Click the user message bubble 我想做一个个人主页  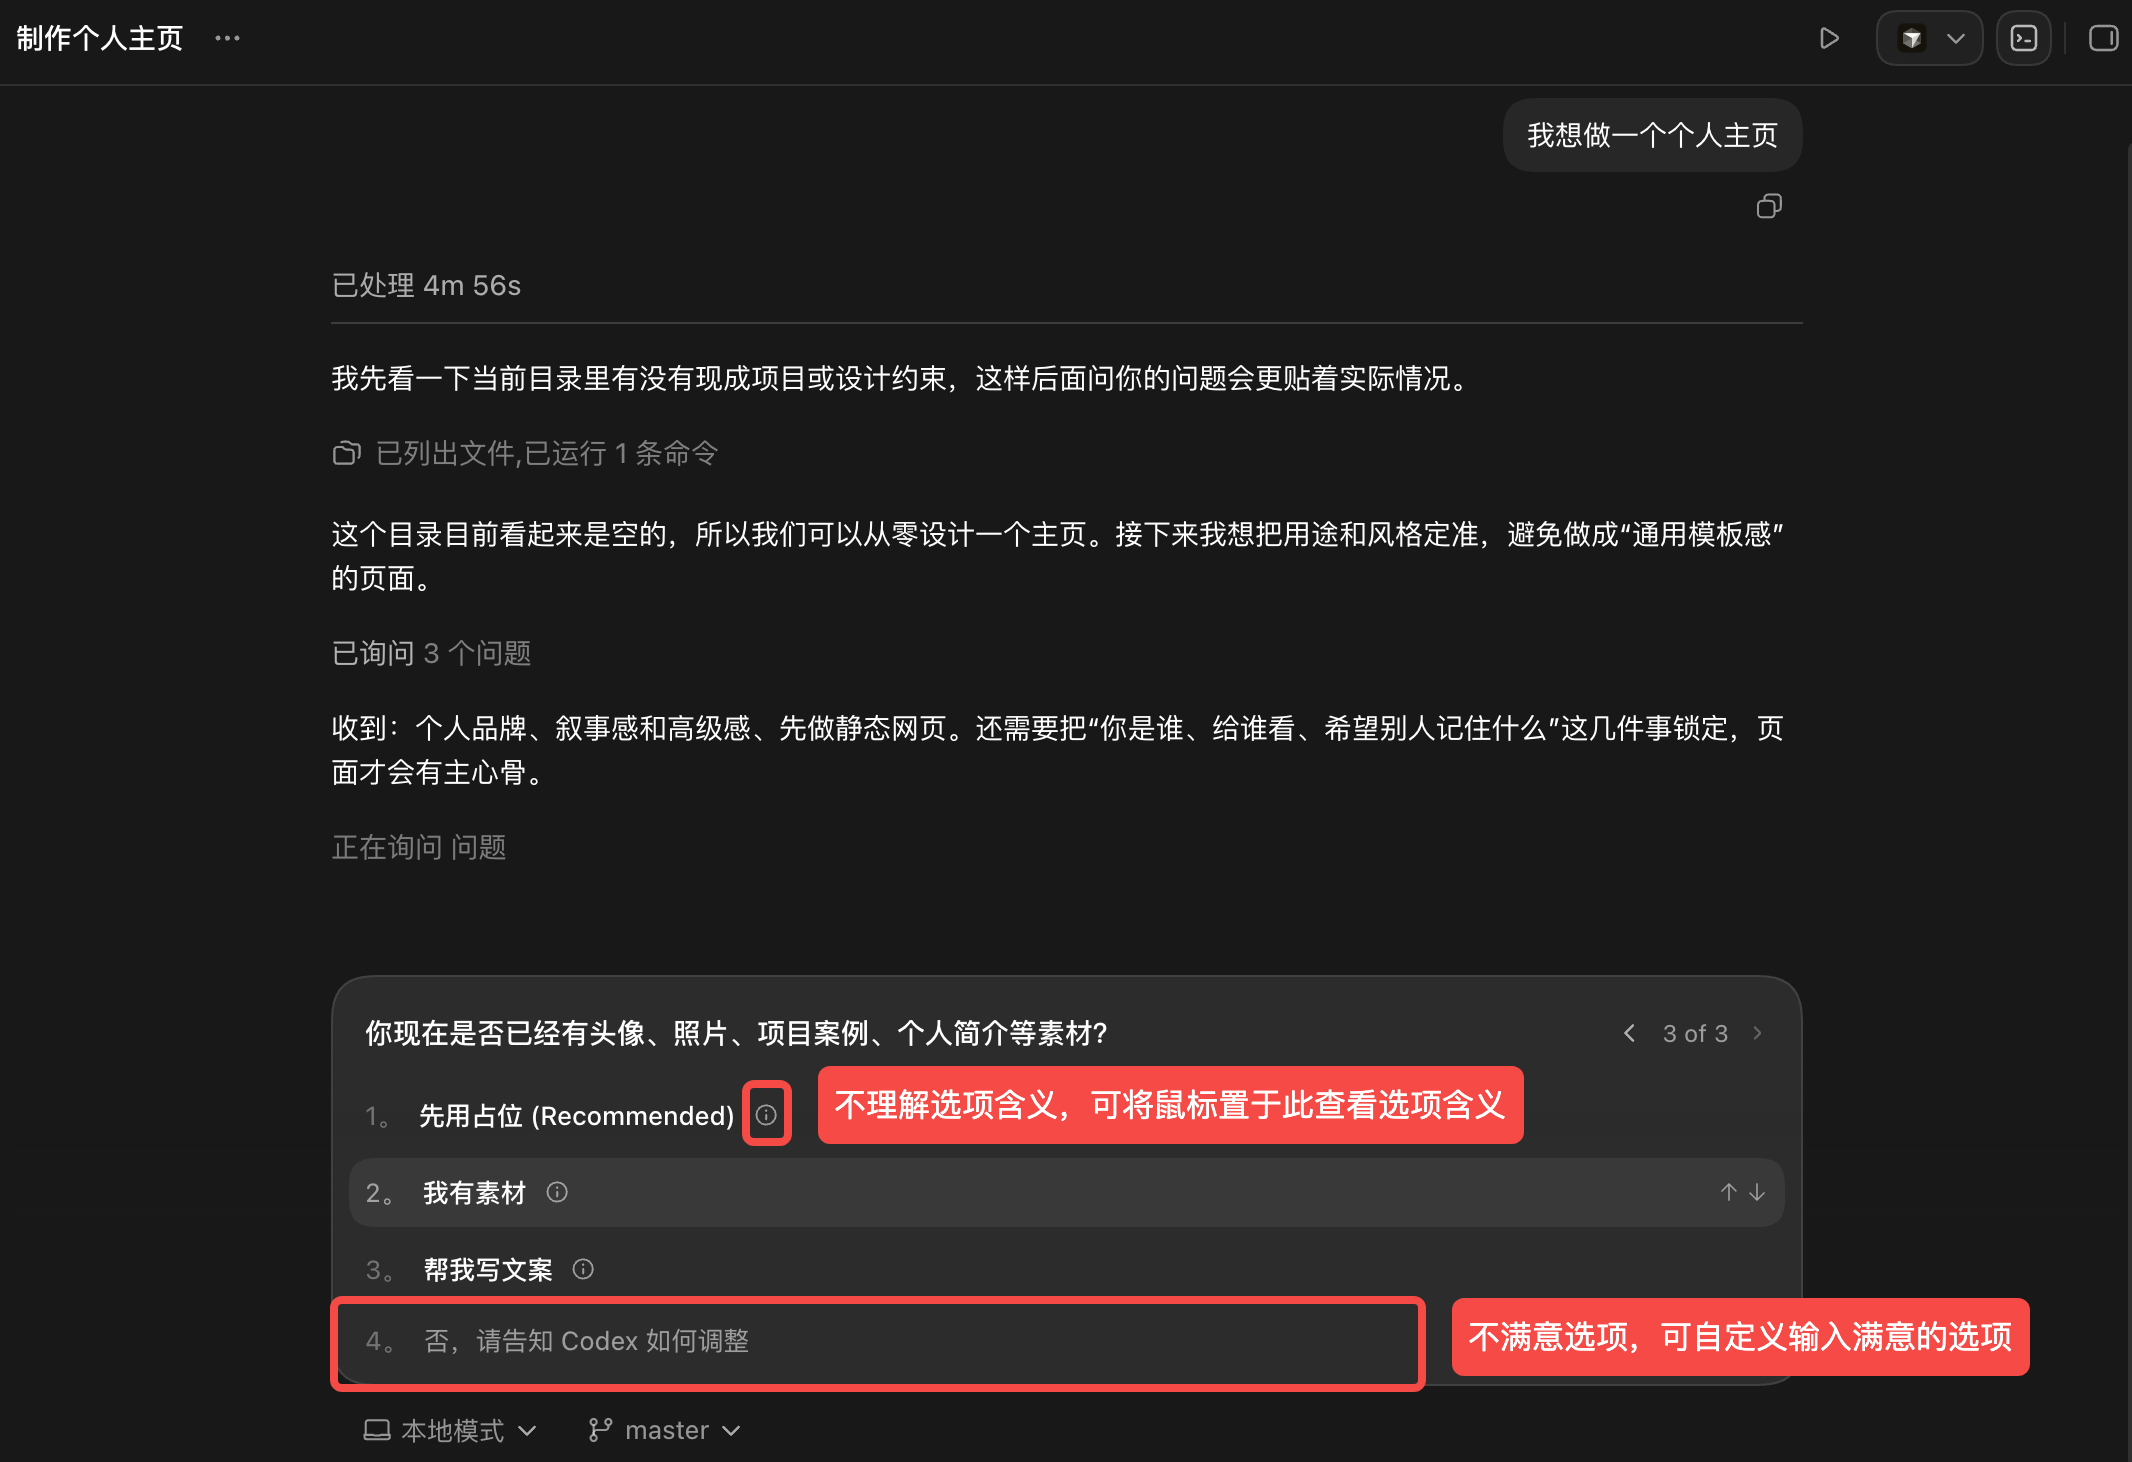tap(1652, 135)
